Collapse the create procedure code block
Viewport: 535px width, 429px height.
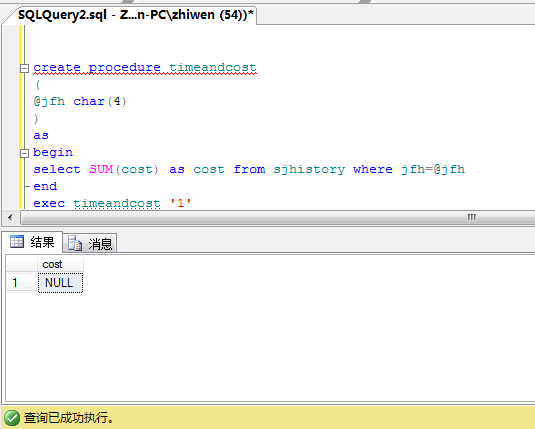[x=24, y=68]
